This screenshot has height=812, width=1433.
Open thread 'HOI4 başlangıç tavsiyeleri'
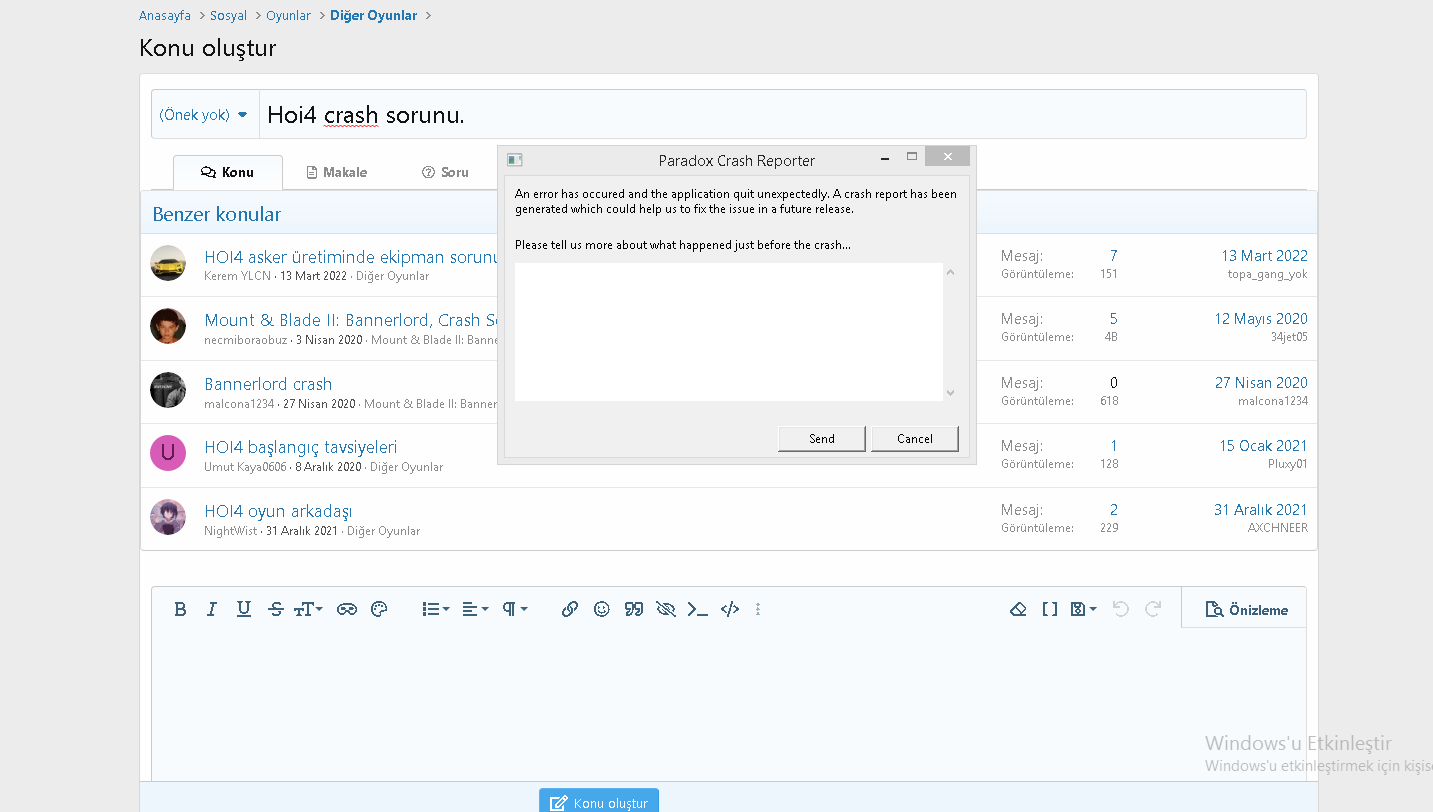pyautogui.click(x=301, y=447)
